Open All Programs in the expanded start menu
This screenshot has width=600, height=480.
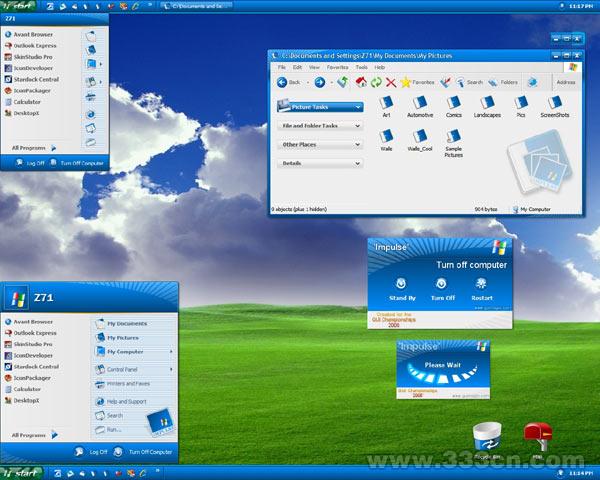[34, 435]
